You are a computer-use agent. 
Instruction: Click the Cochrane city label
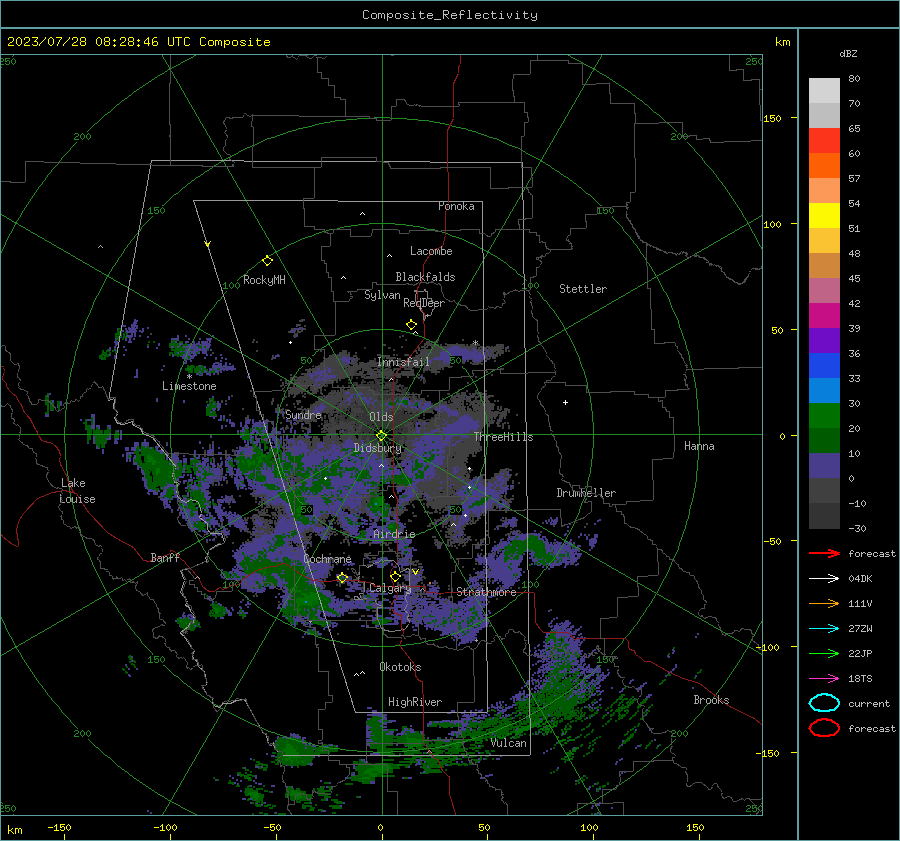pos(327,559)
